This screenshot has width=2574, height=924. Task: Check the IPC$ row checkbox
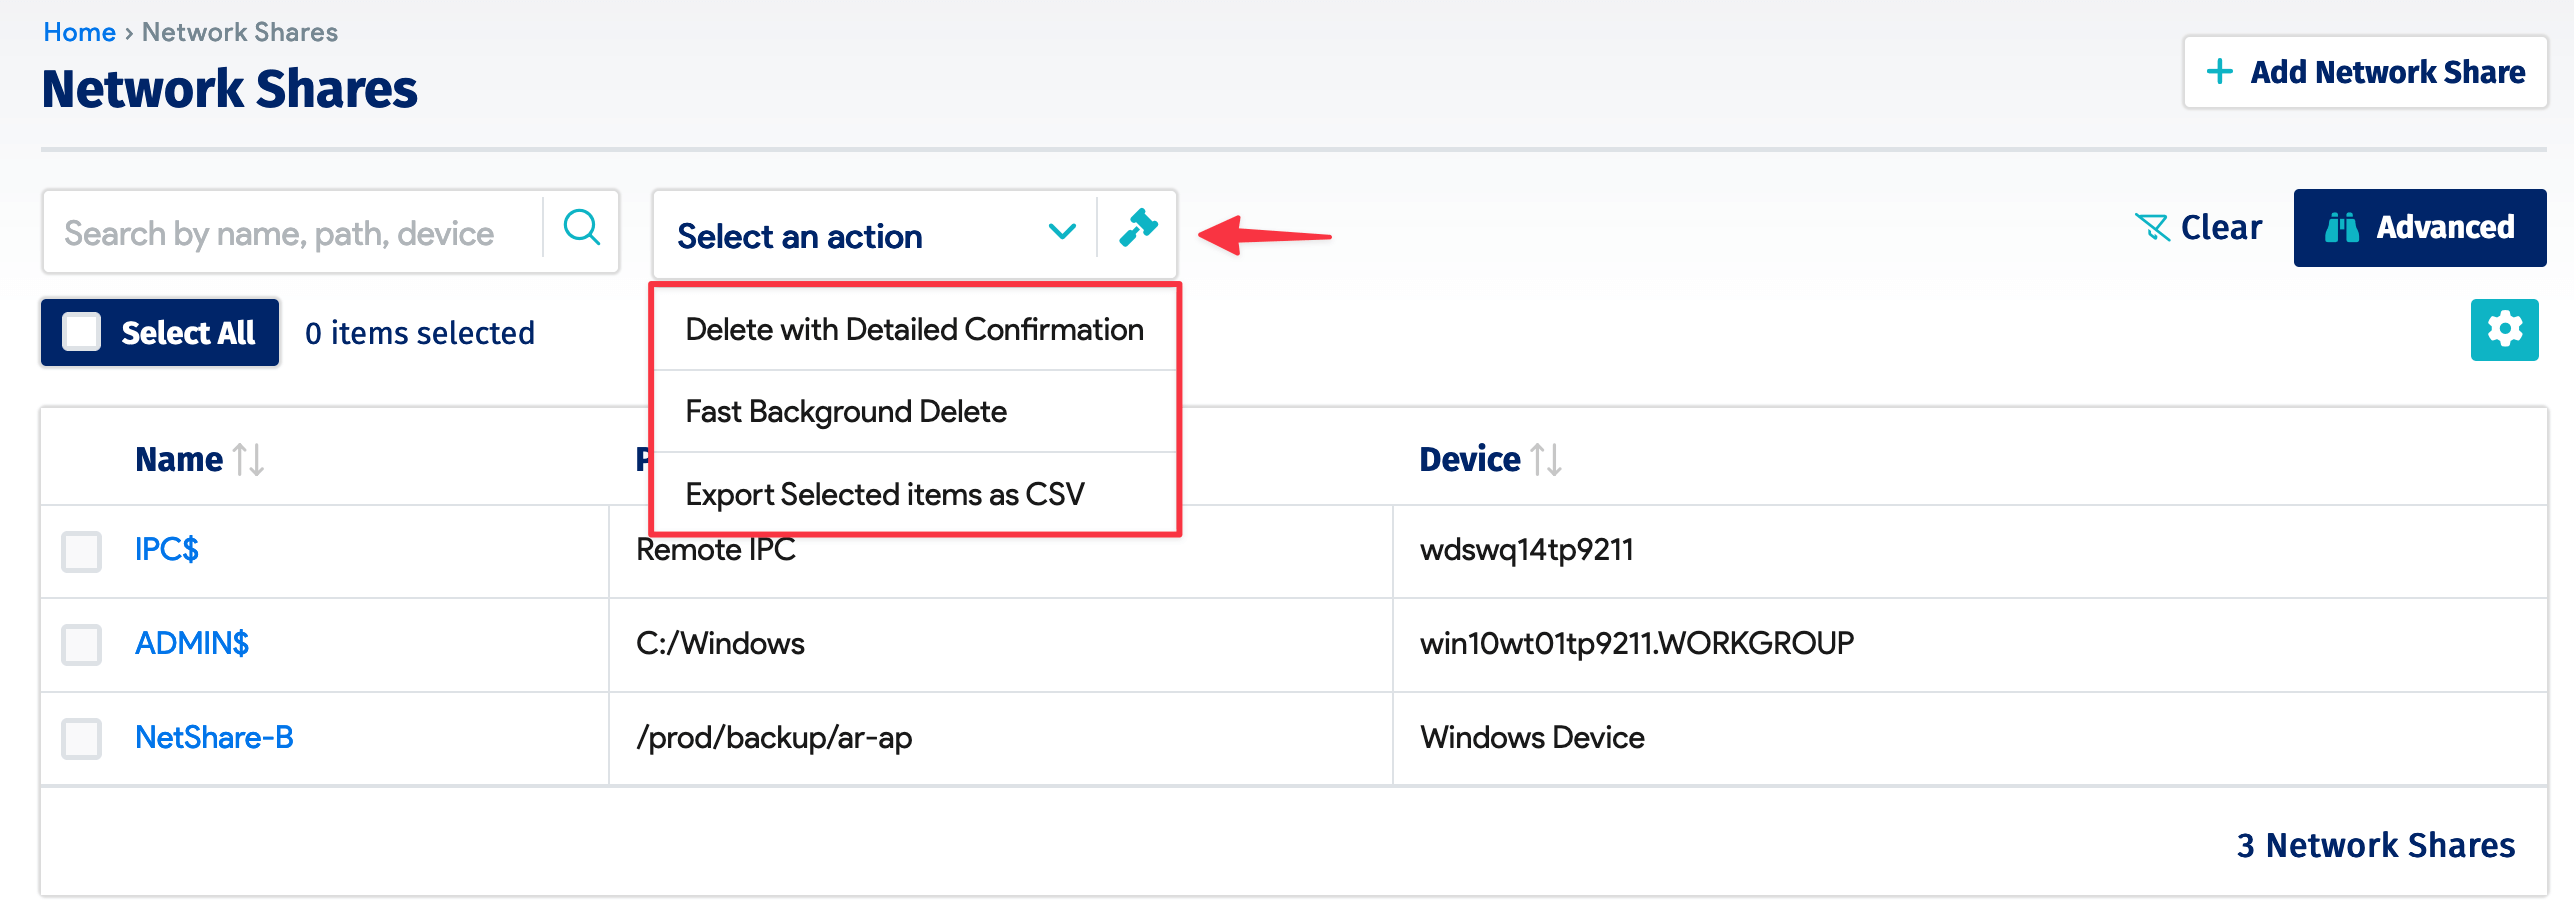pos(82,551)
